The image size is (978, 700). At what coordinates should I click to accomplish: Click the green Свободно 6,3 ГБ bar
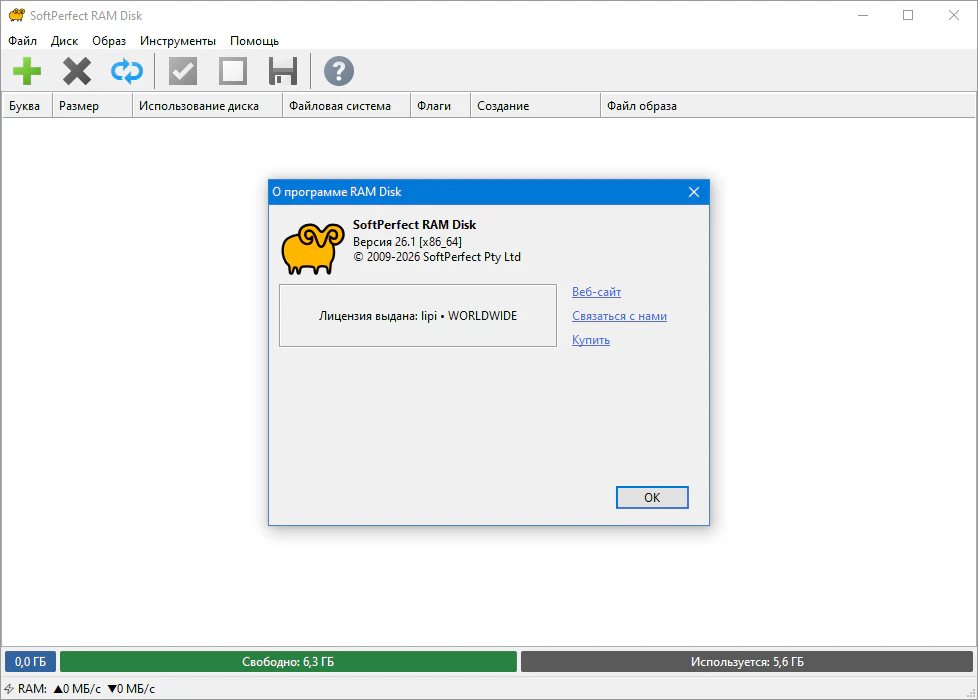(288, 662)
